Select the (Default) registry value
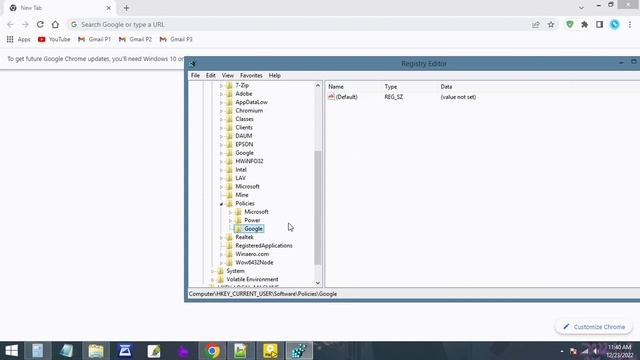This screenshot has width=640, height=360. tap(346, 97)
